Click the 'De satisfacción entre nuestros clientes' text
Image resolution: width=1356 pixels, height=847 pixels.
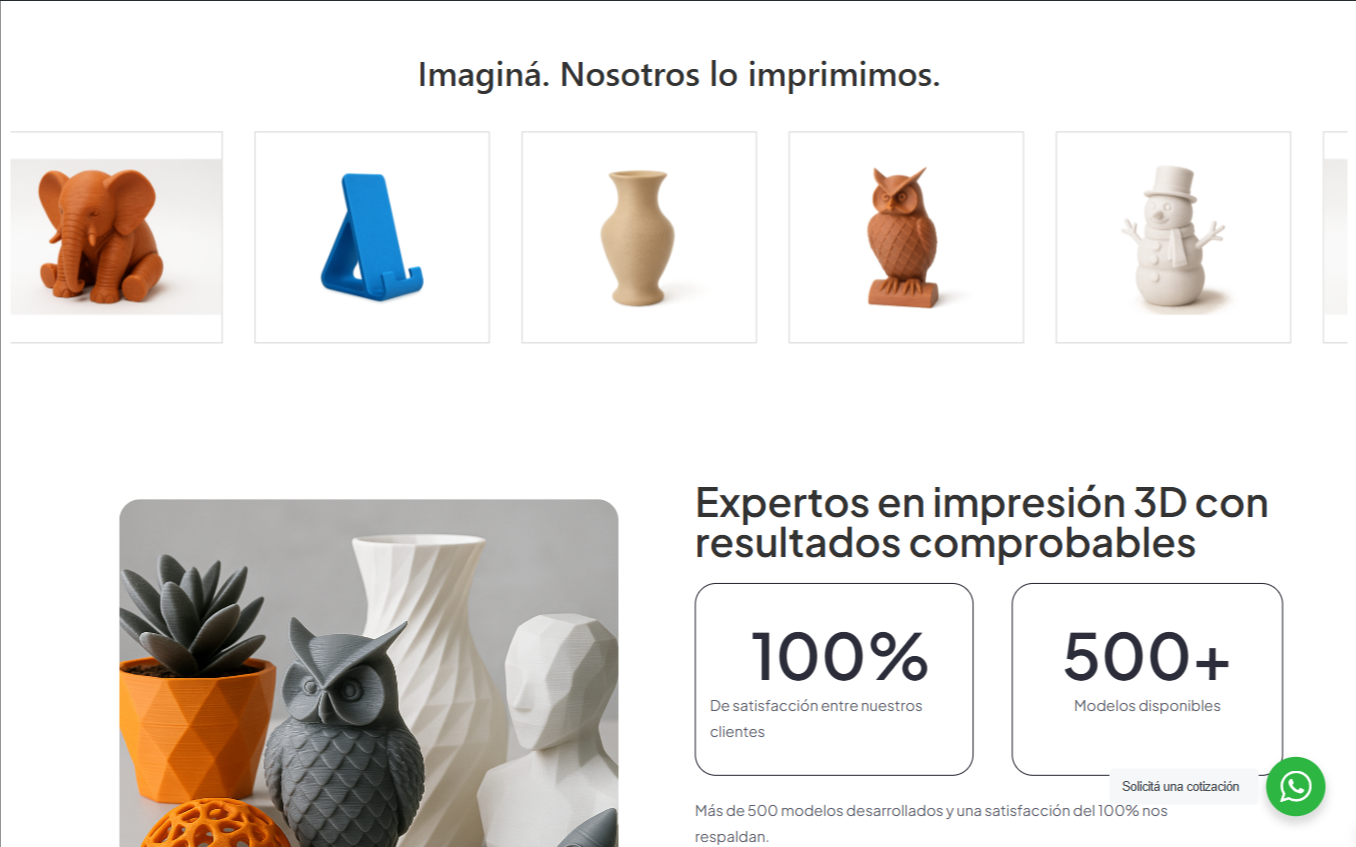click(816, 718)
